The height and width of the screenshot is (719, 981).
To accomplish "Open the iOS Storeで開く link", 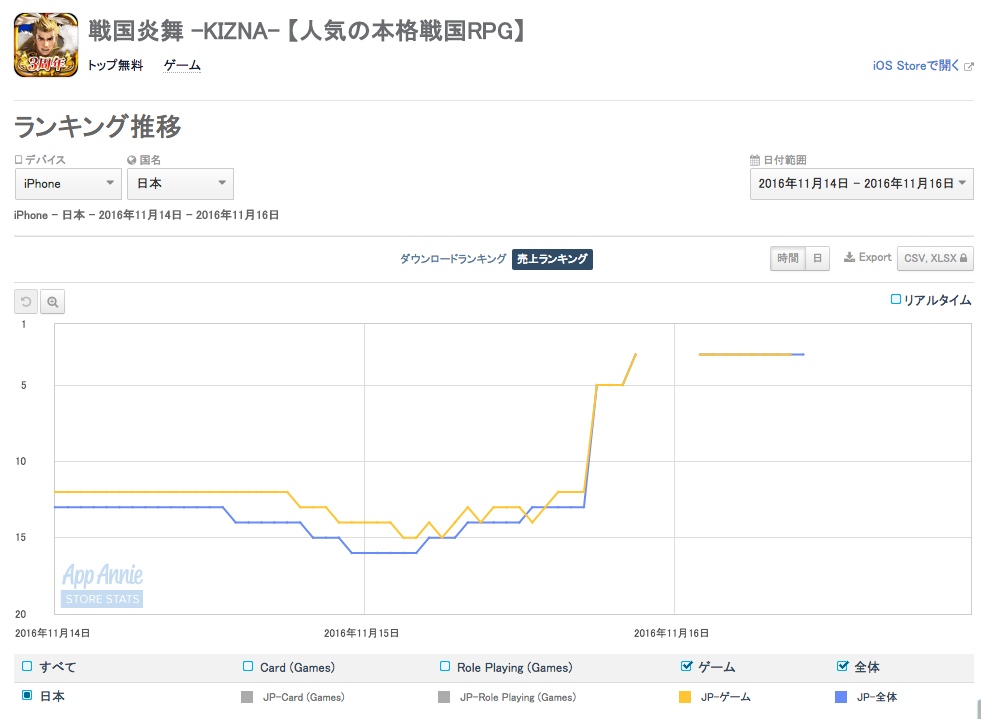I will pos(916,66).
